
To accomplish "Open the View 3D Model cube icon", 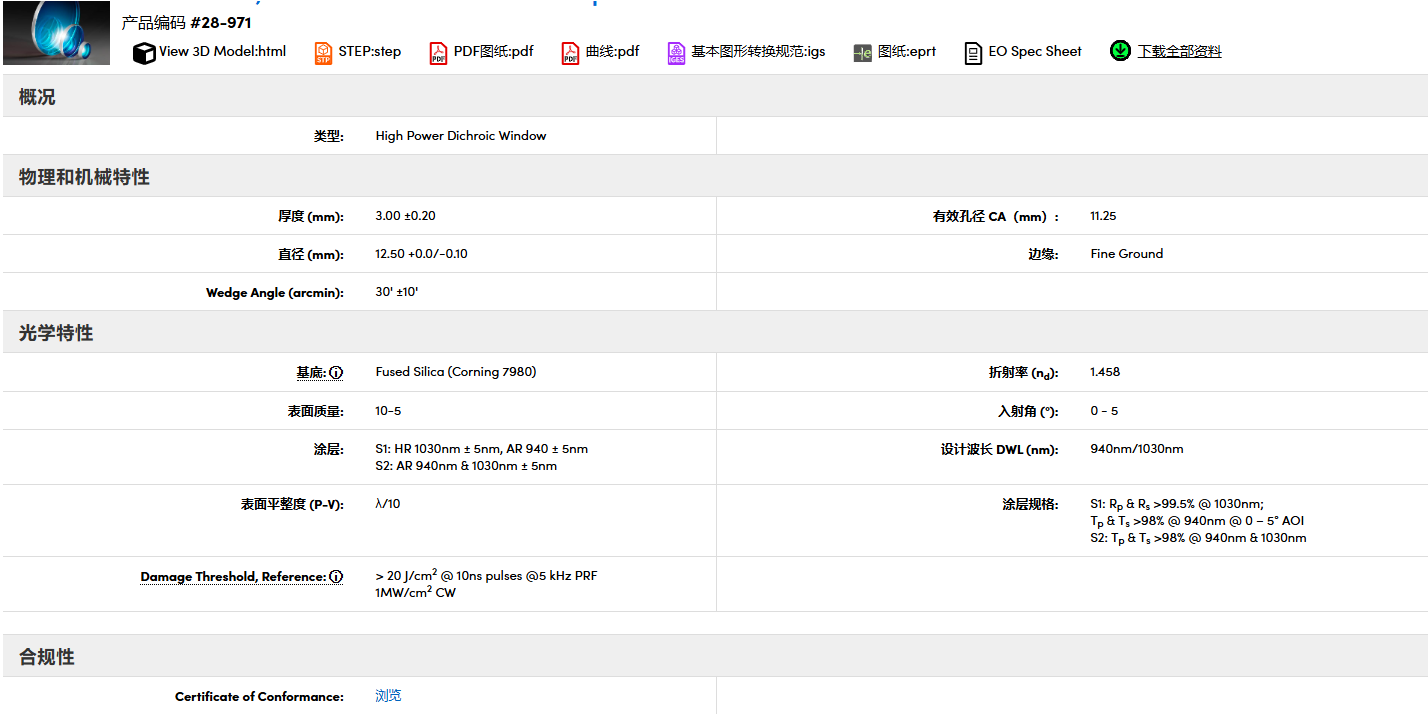I will coord(144,53).
